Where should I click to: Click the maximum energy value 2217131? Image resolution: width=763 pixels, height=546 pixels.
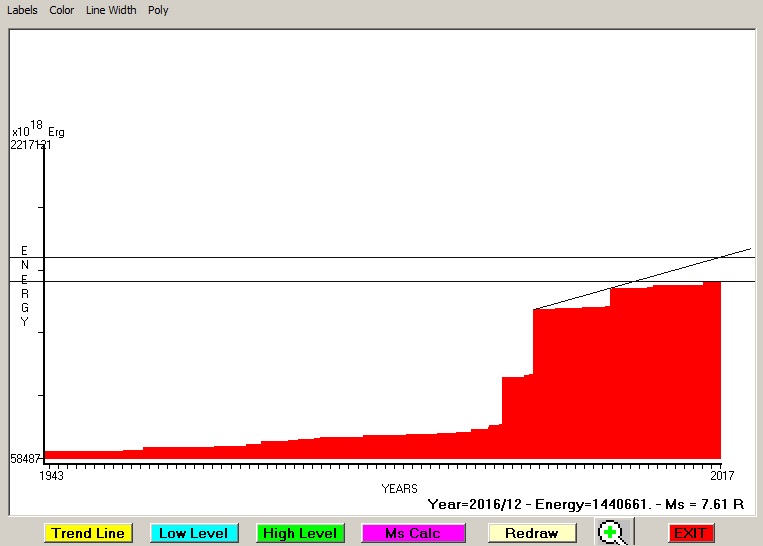click(x=32, y=145)
